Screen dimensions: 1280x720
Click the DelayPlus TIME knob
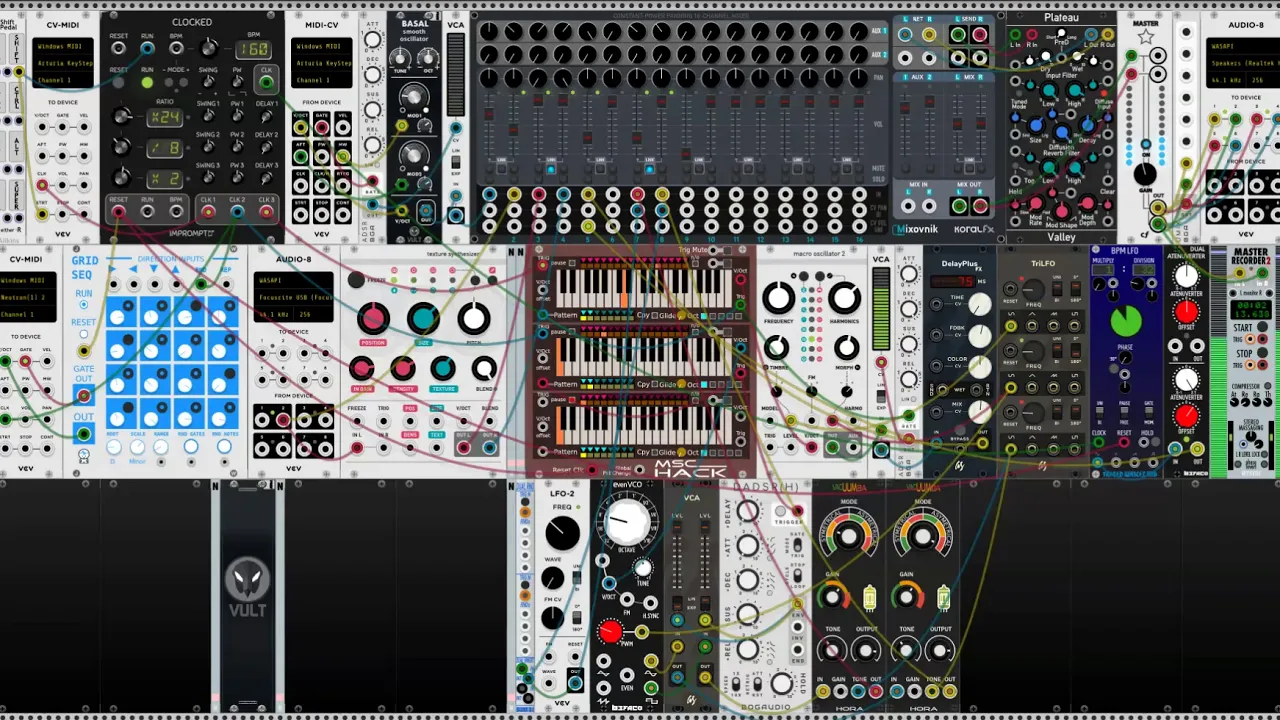tap(981, 304)
